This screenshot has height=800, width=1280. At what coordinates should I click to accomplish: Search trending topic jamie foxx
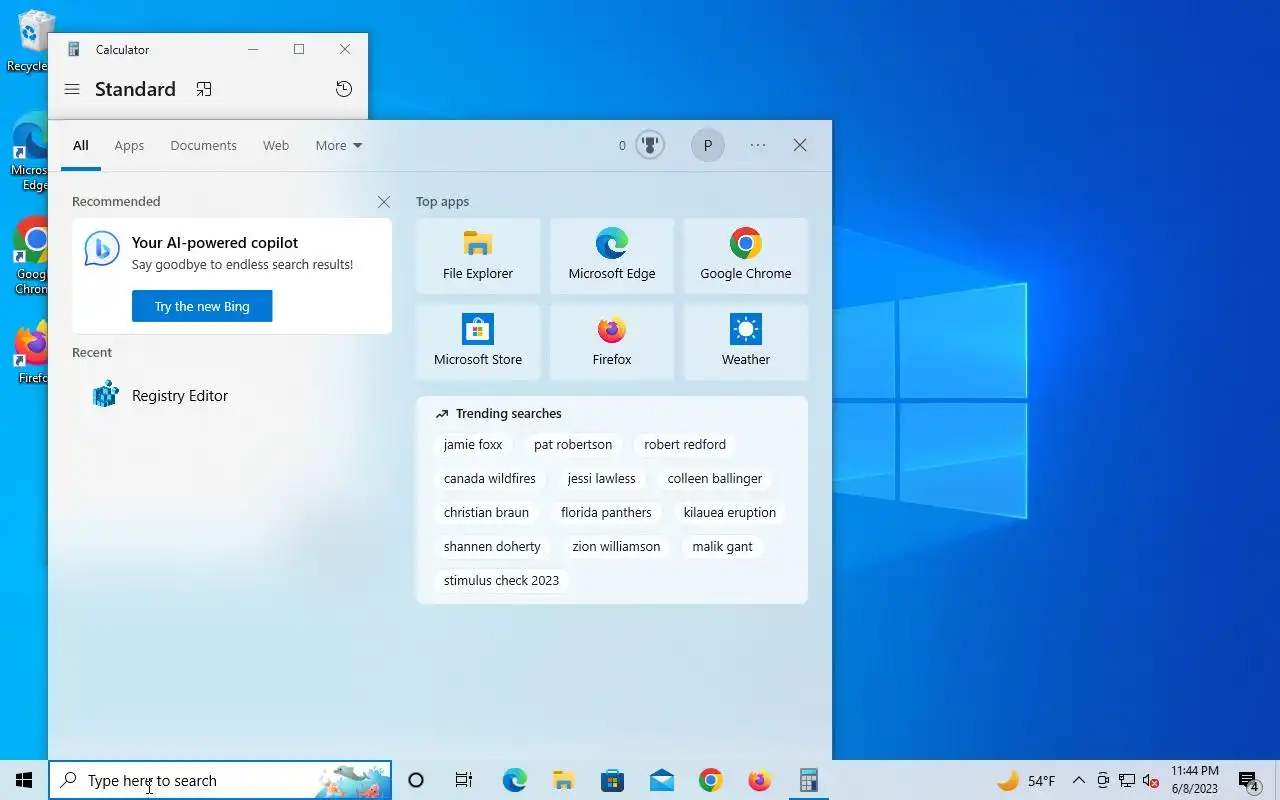(473, 444)
